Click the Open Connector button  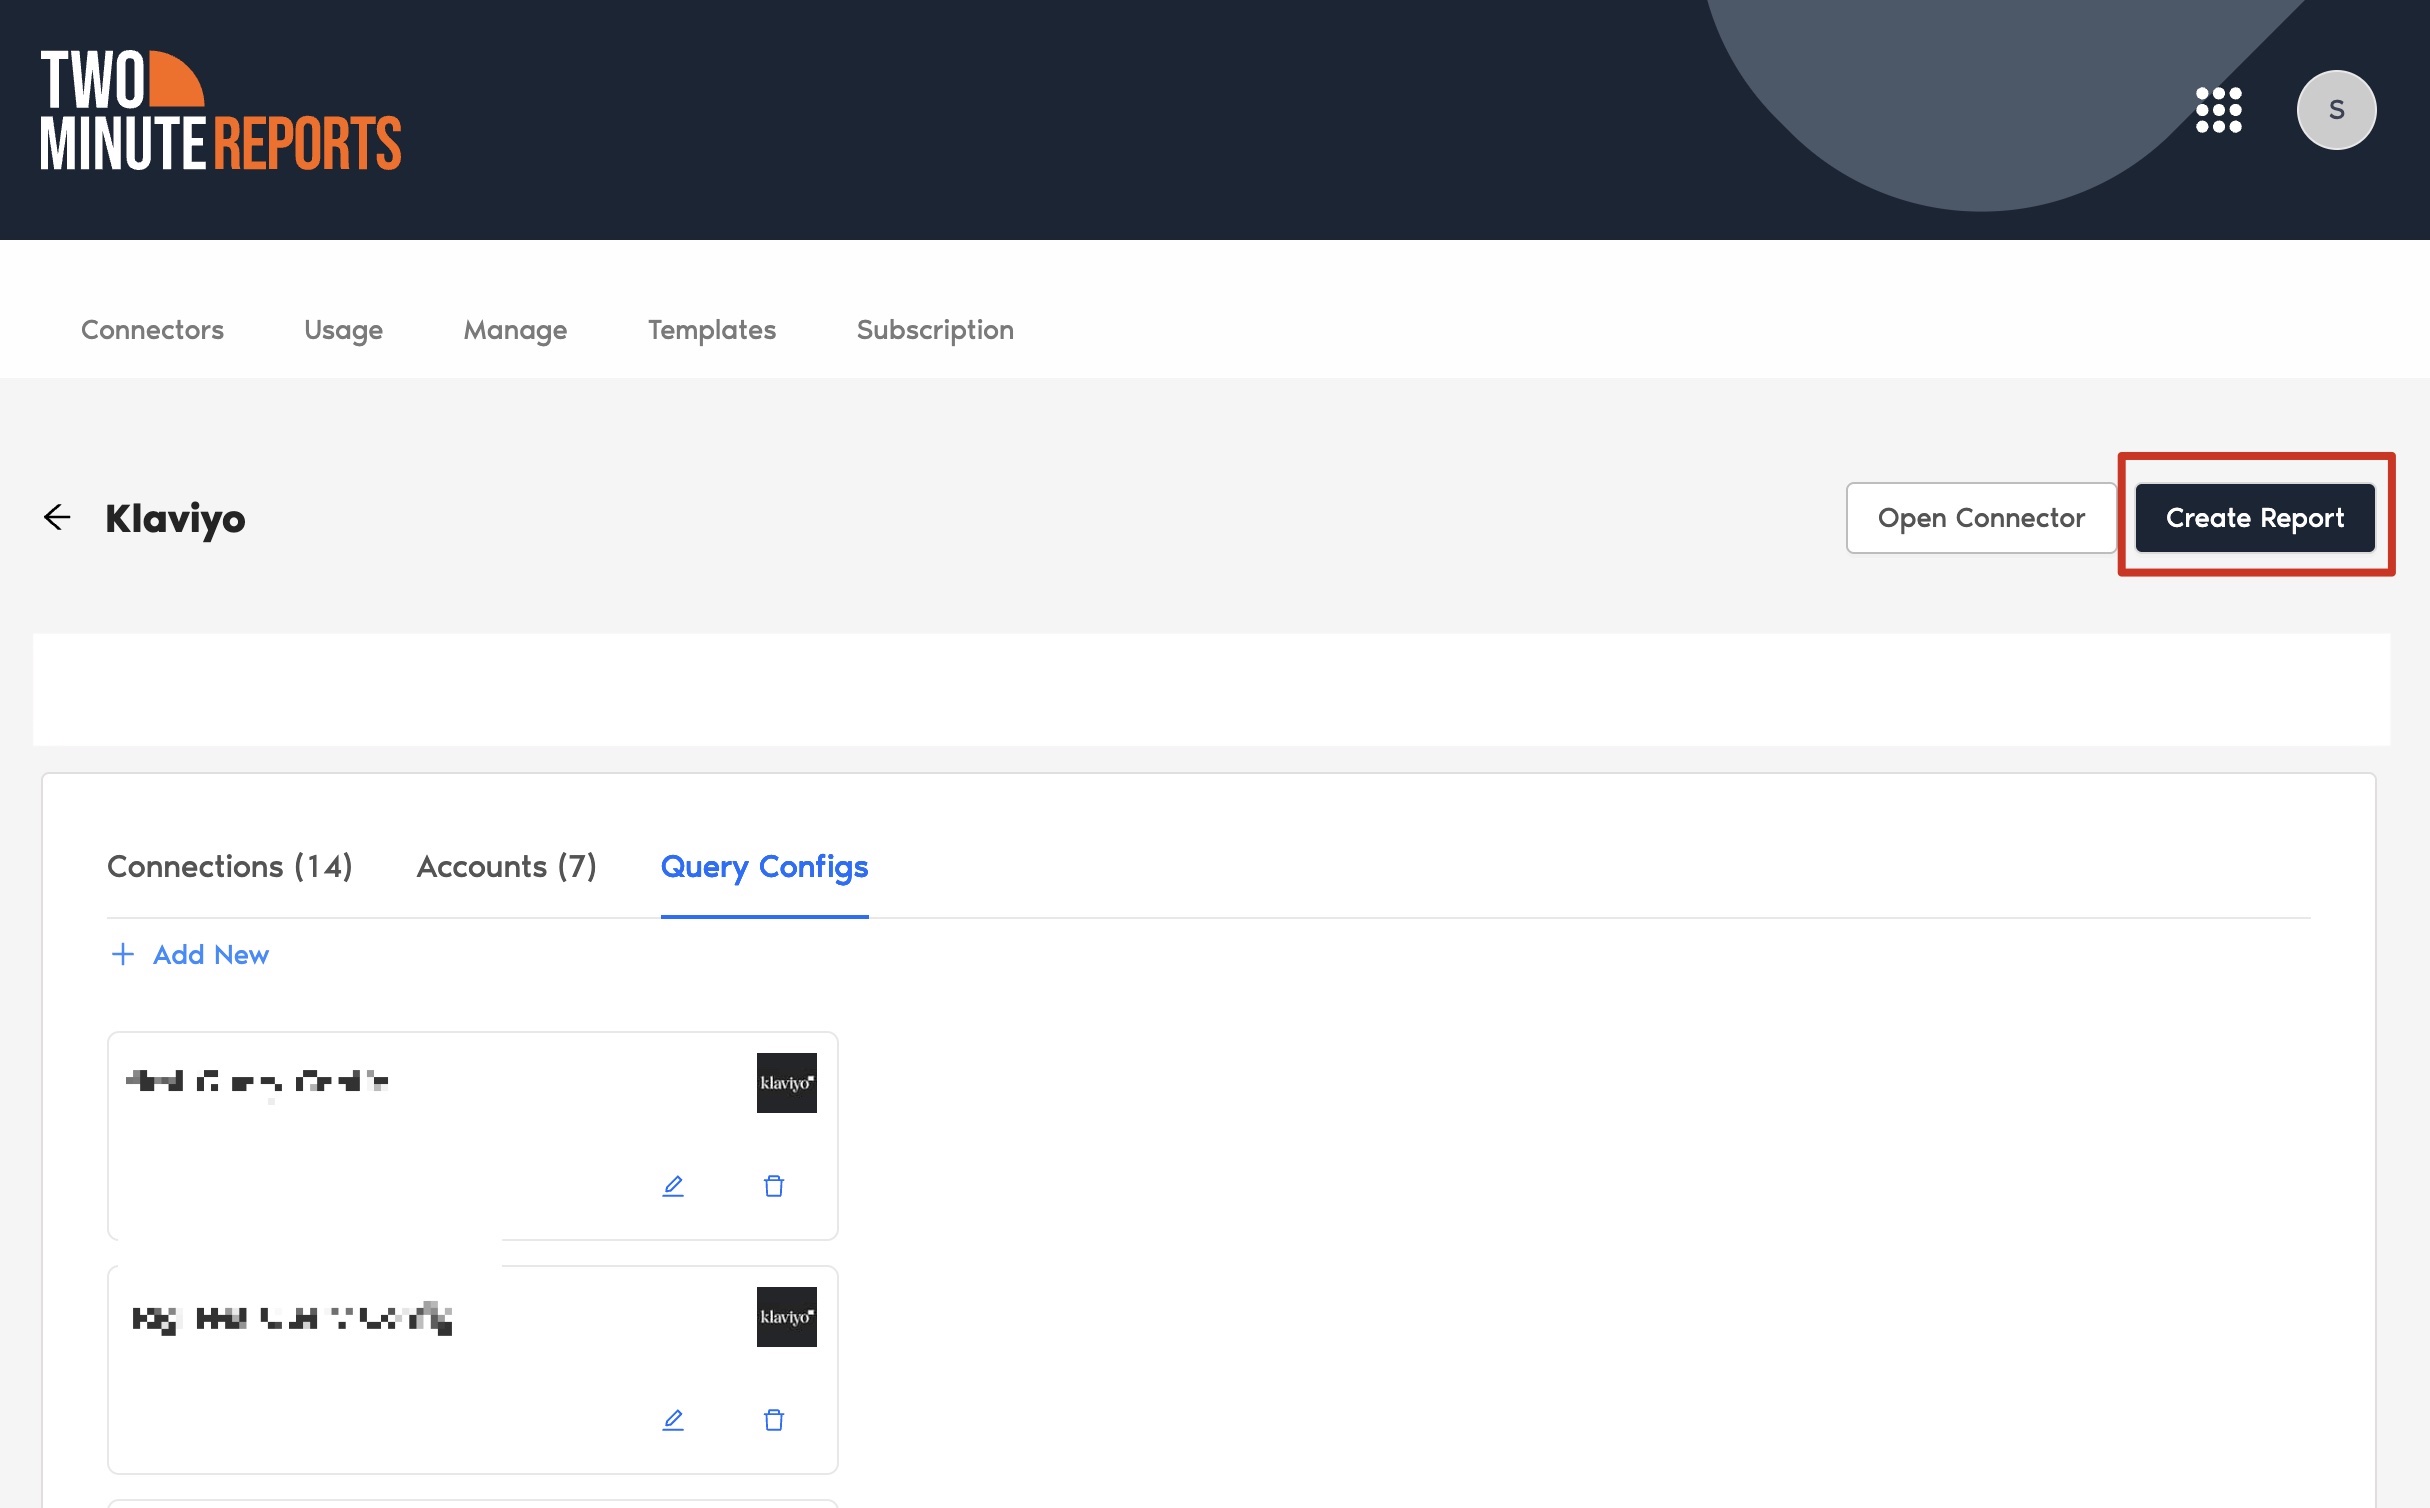point(1980,518)
